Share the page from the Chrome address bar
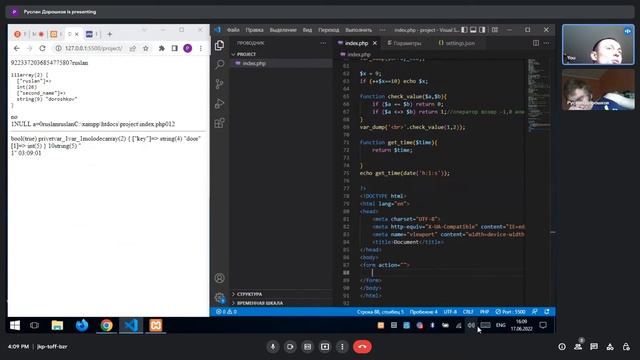Viewport: 640px width, 360px height. (133, 48)
